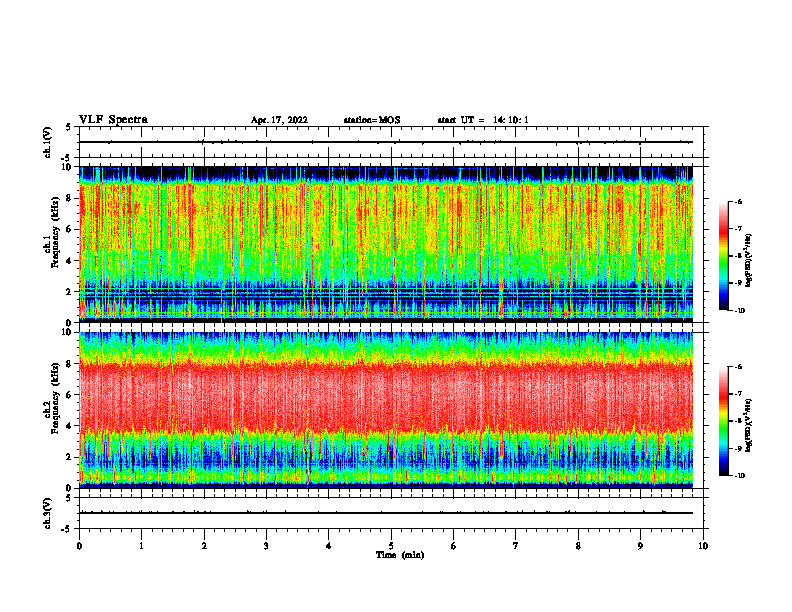792x612 pixels.
Task: Click the "8" kHz tick of ch.1 axis
Action: [x=69, y=198]
